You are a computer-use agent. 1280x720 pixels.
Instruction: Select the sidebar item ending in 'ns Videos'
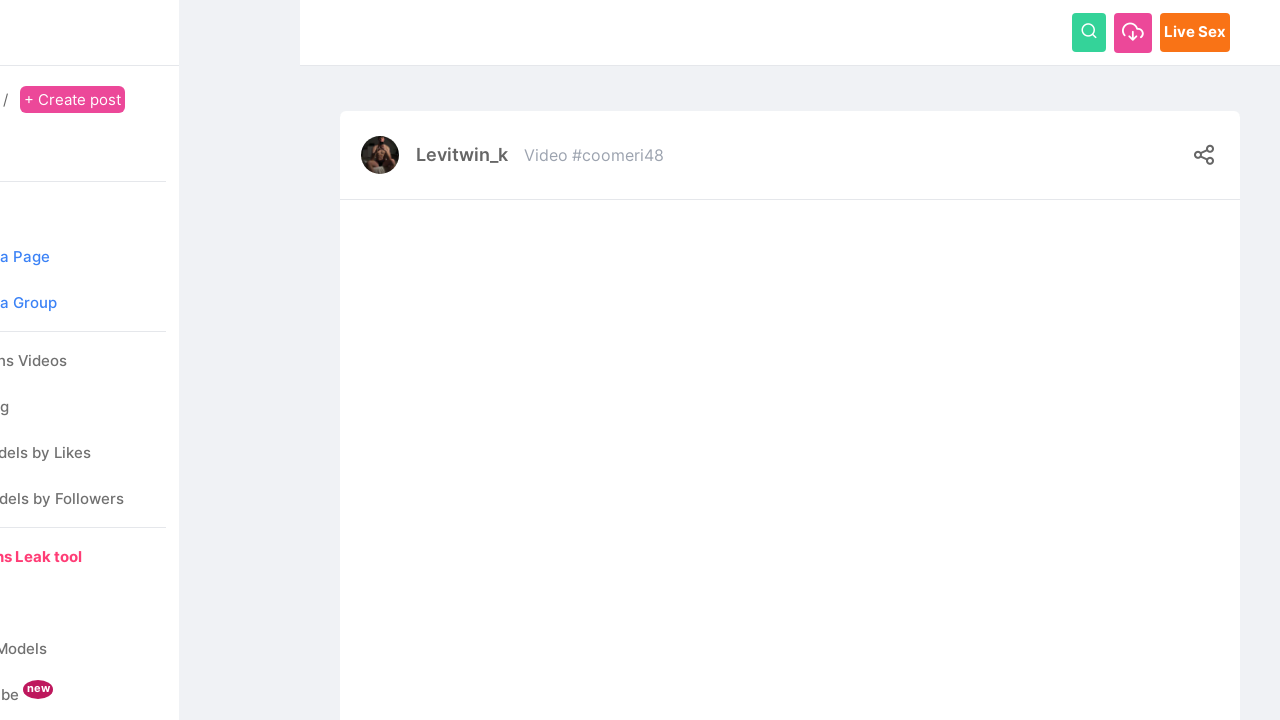33,361
